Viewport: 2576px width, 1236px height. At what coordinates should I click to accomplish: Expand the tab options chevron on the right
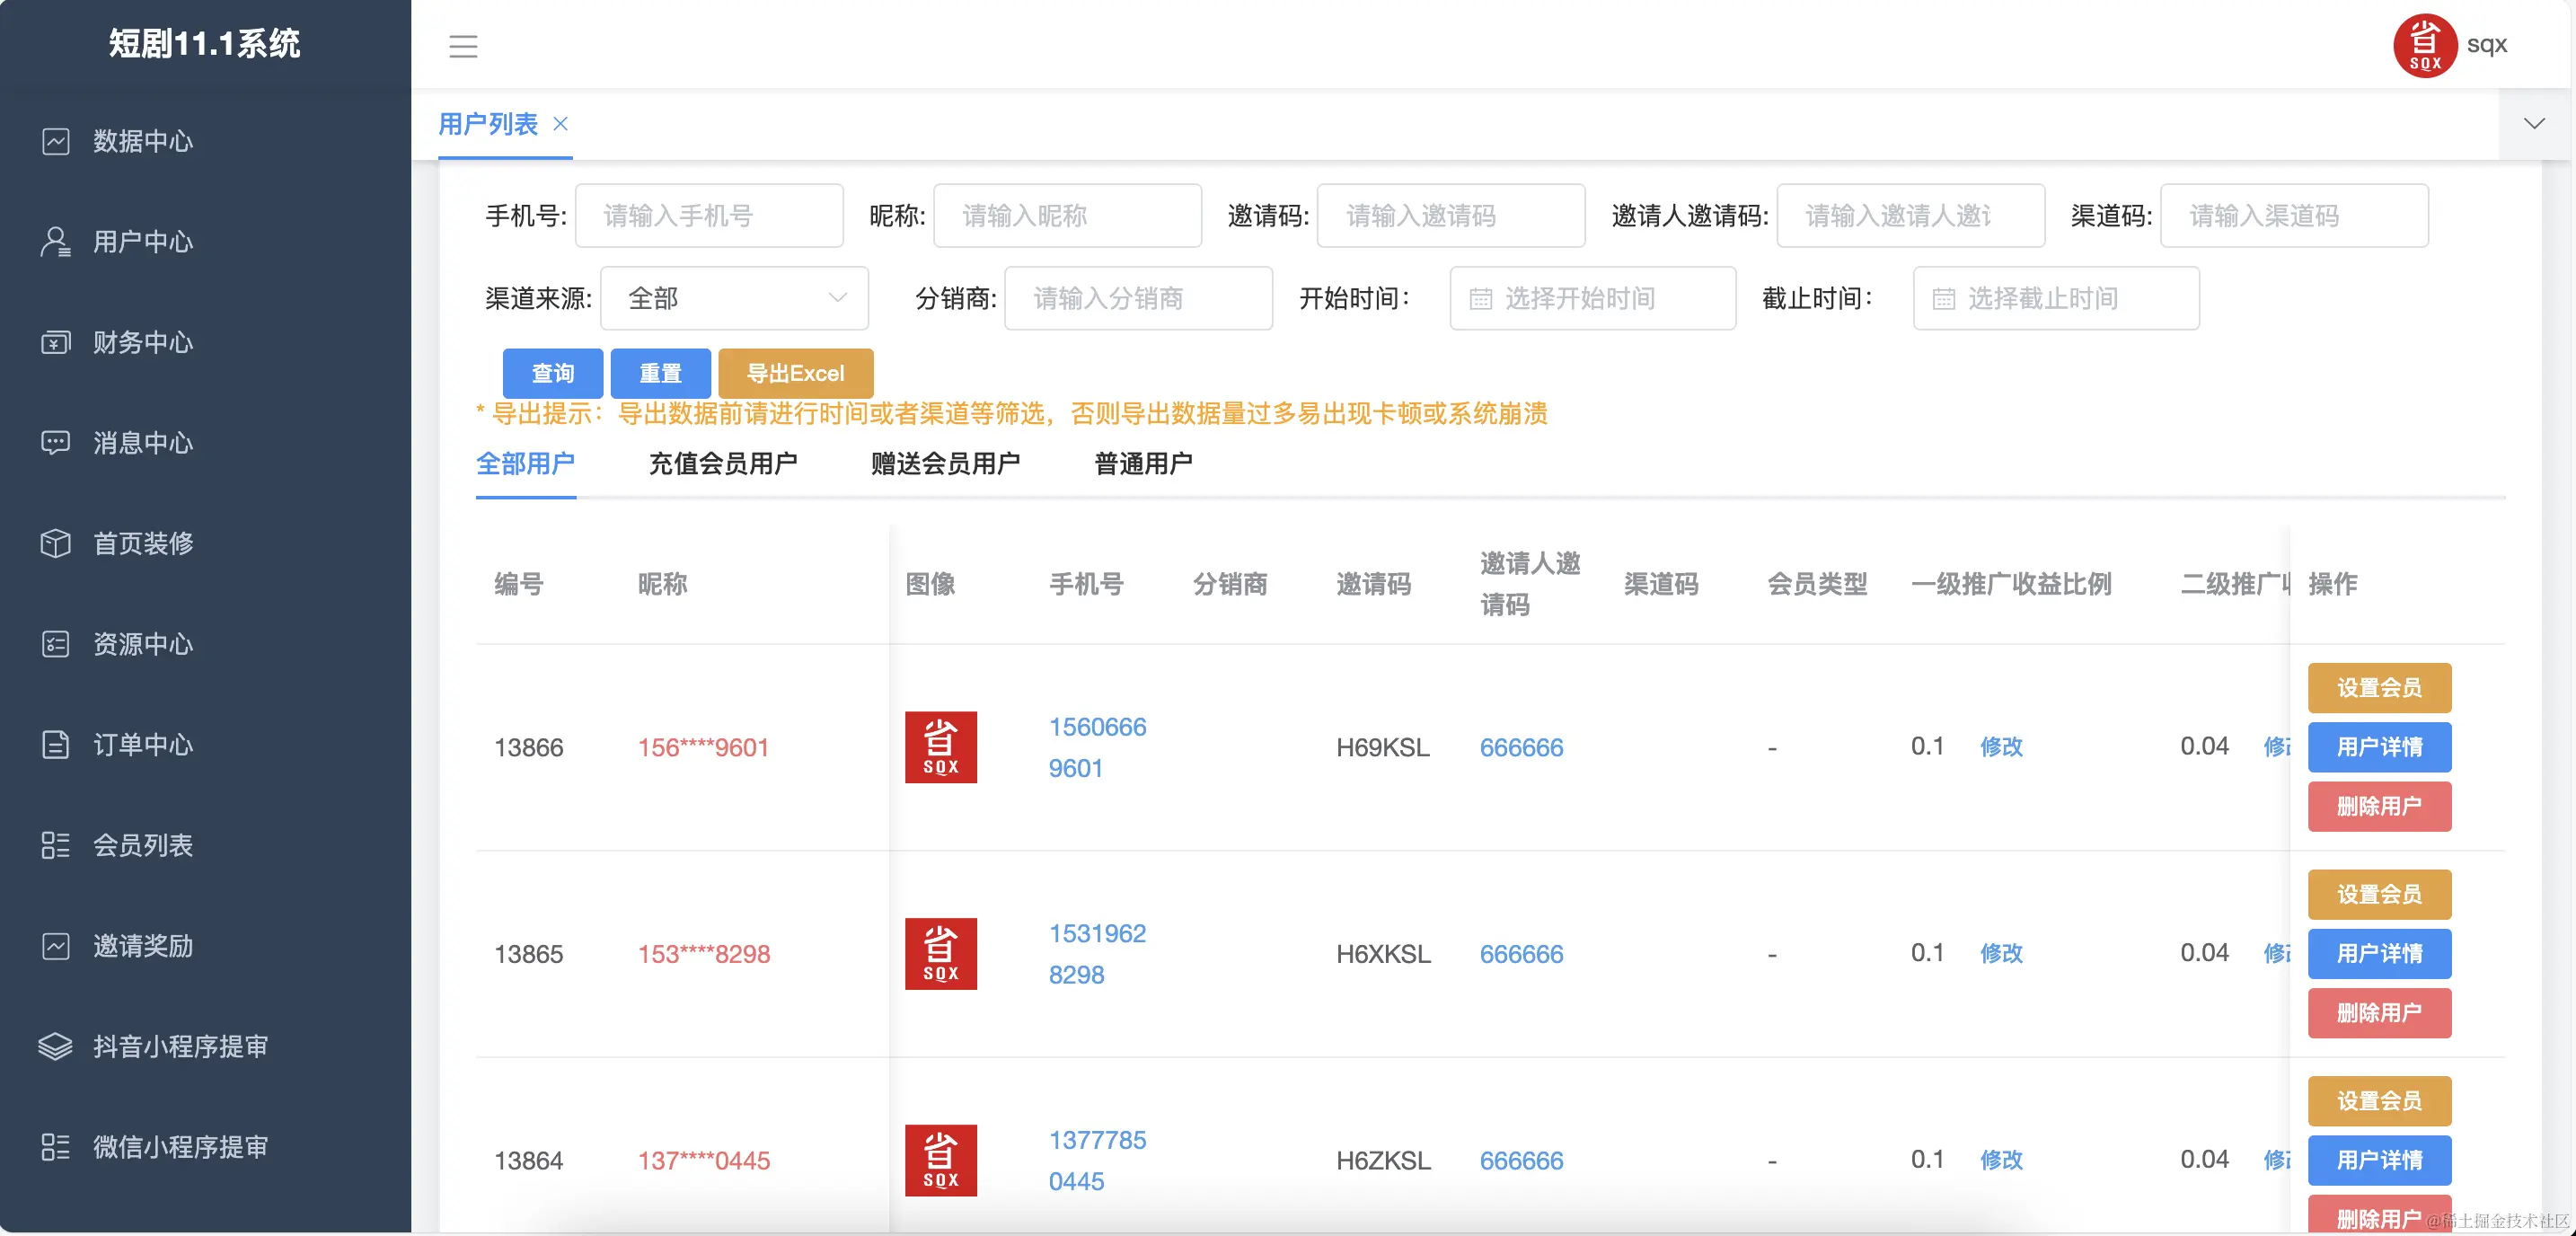2533,123
